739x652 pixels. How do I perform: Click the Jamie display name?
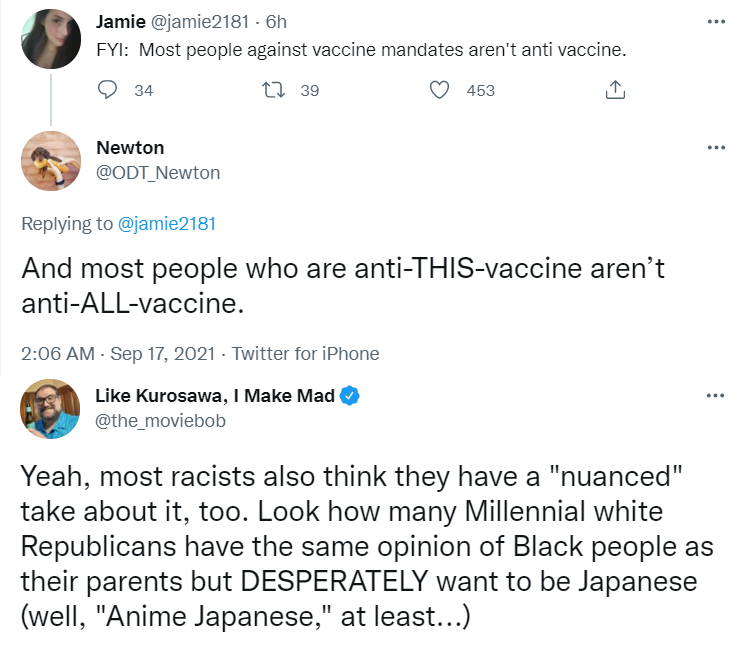pos(121,21)
